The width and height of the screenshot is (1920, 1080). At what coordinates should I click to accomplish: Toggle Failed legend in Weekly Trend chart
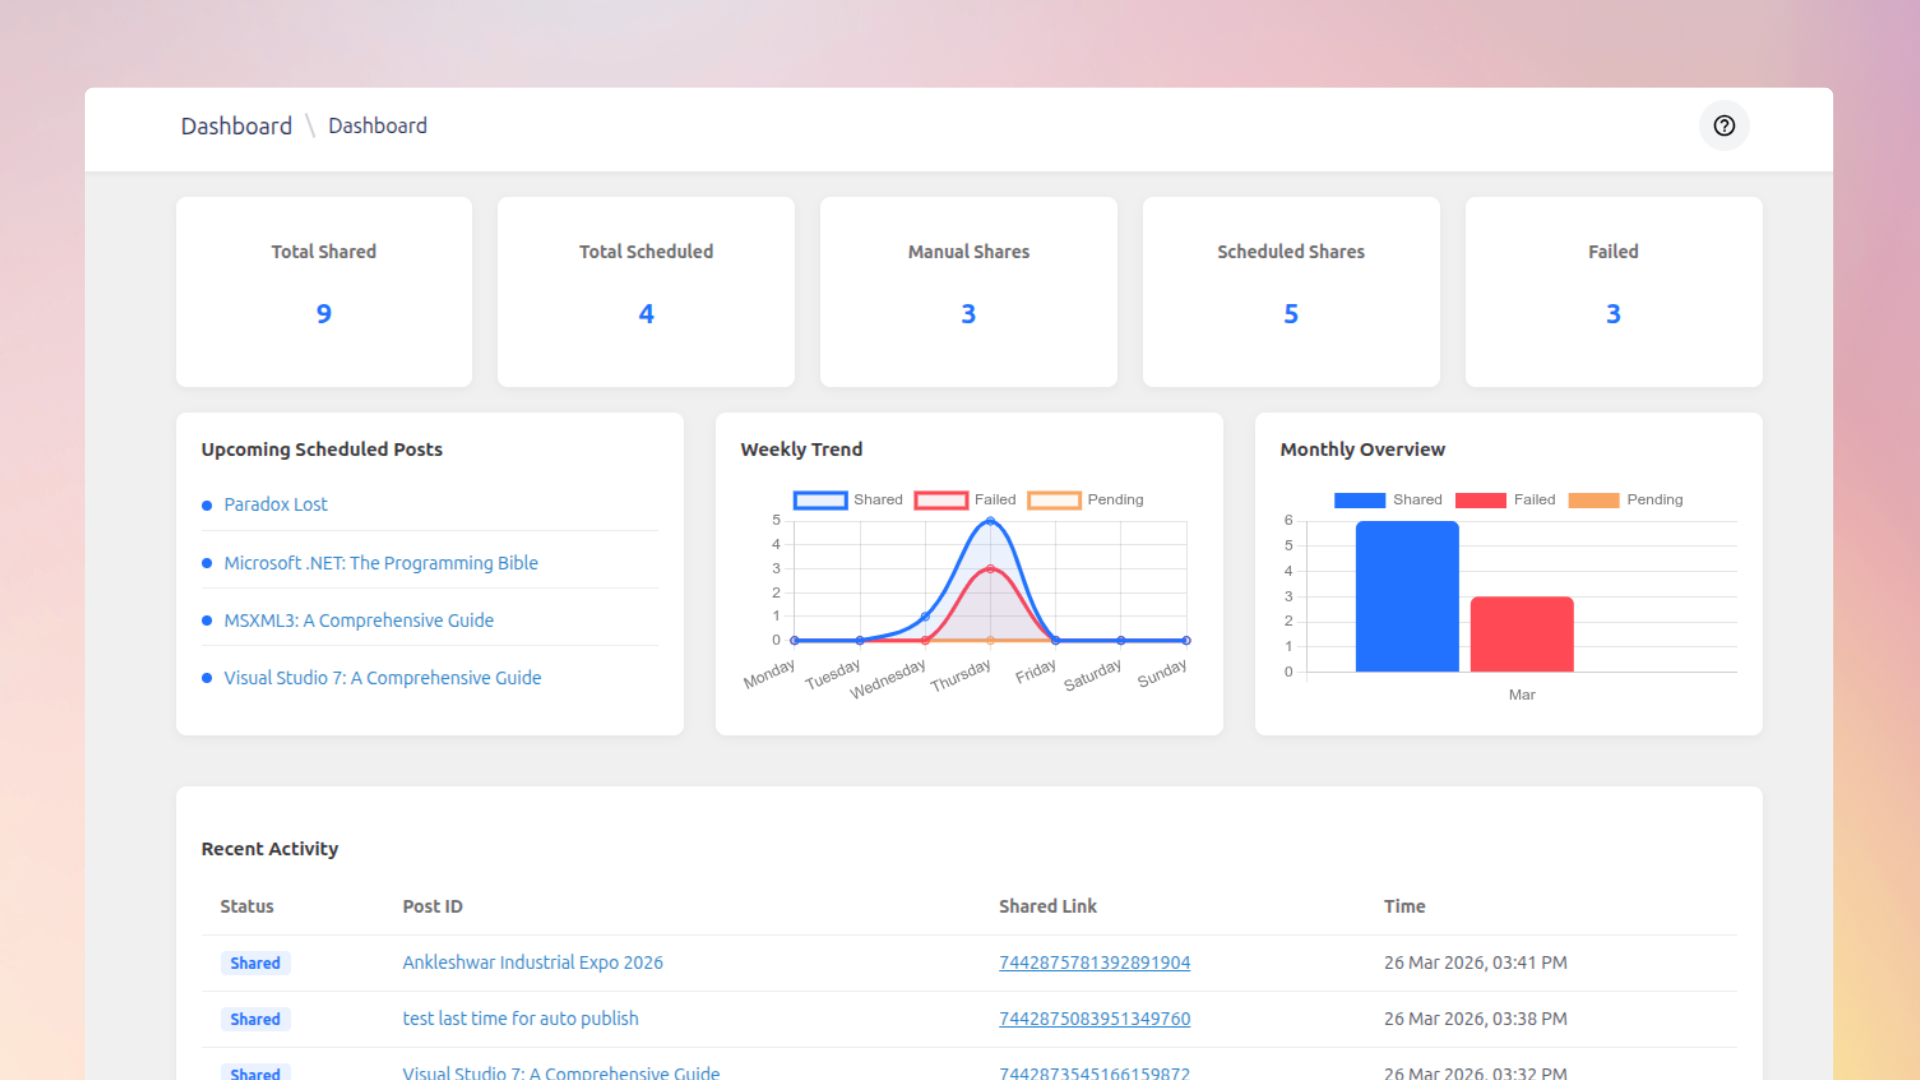point(965,500)
